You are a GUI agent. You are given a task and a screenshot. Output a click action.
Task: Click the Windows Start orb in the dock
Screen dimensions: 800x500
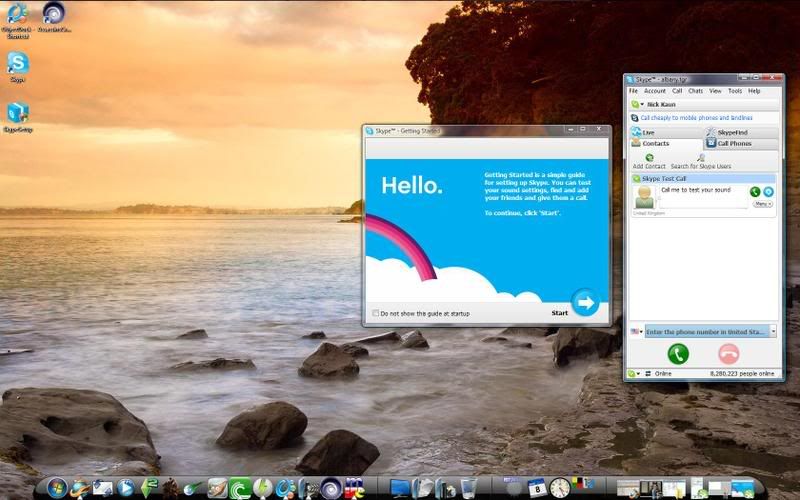tap(57, 488)
